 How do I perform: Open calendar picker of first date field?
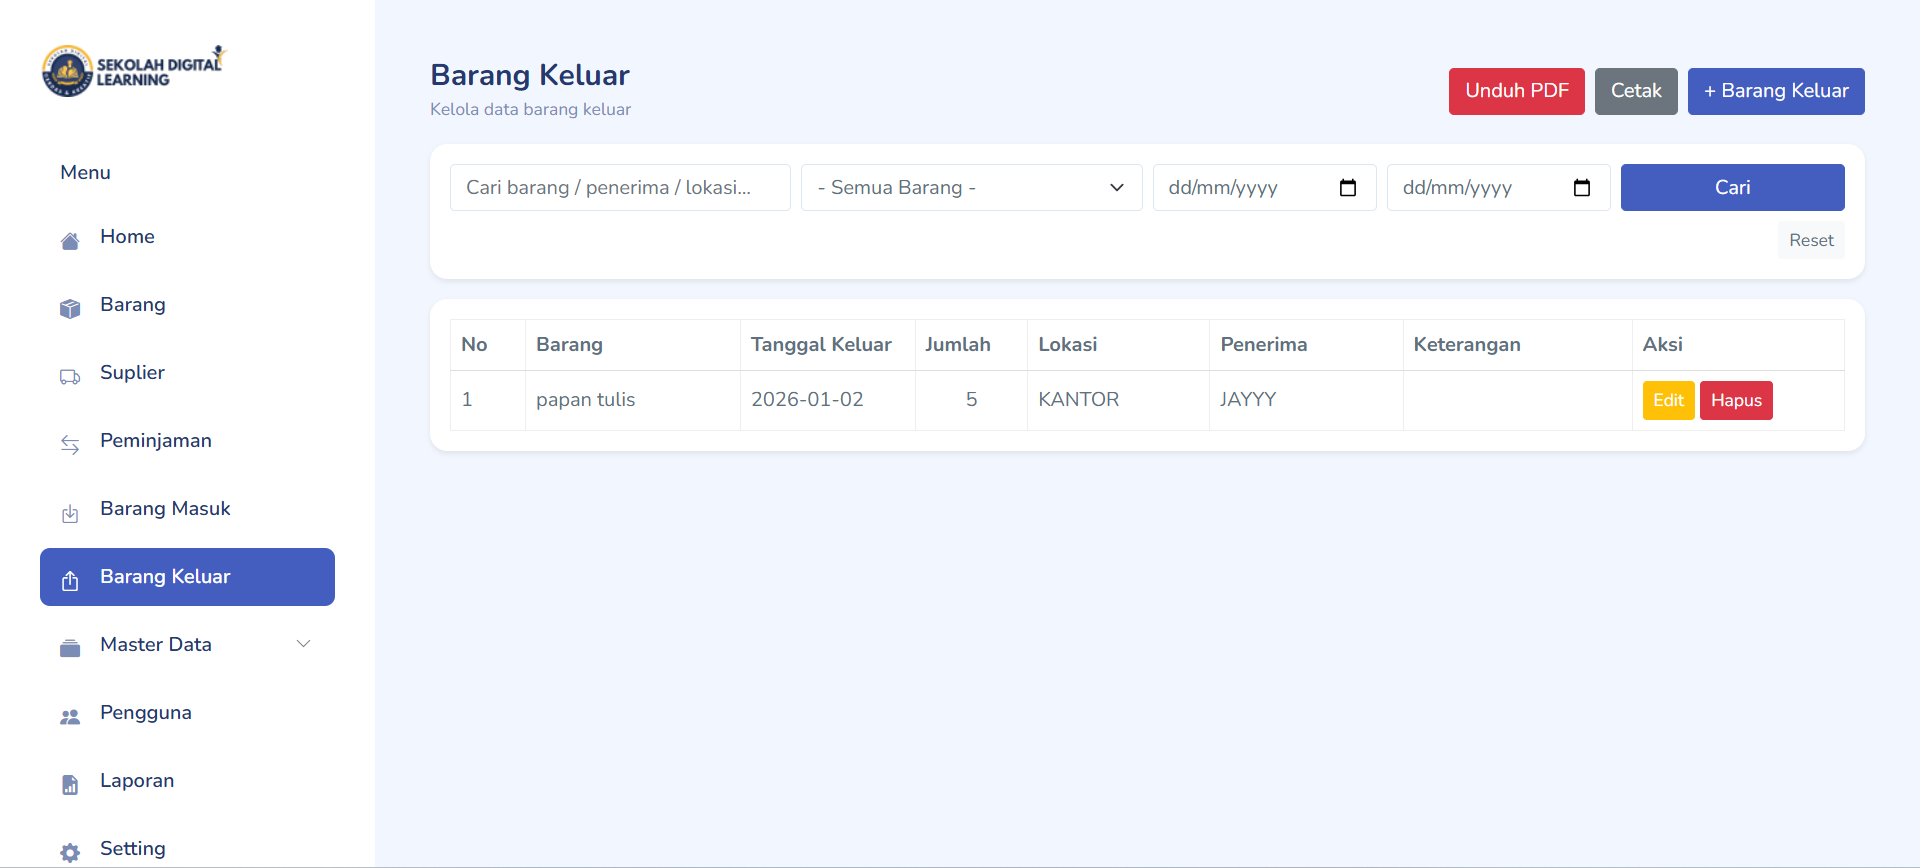(1347, 188)
